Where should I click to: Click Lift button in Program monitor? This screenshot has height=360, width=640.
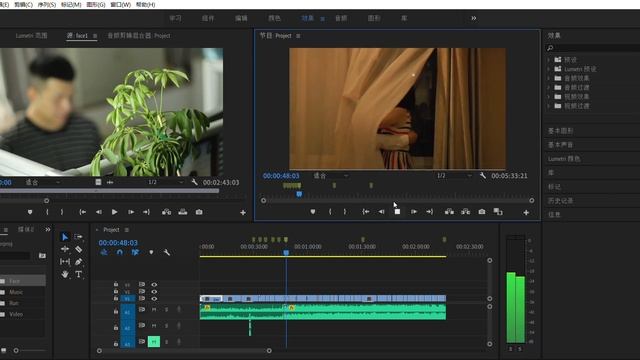[x=449, y=211]
